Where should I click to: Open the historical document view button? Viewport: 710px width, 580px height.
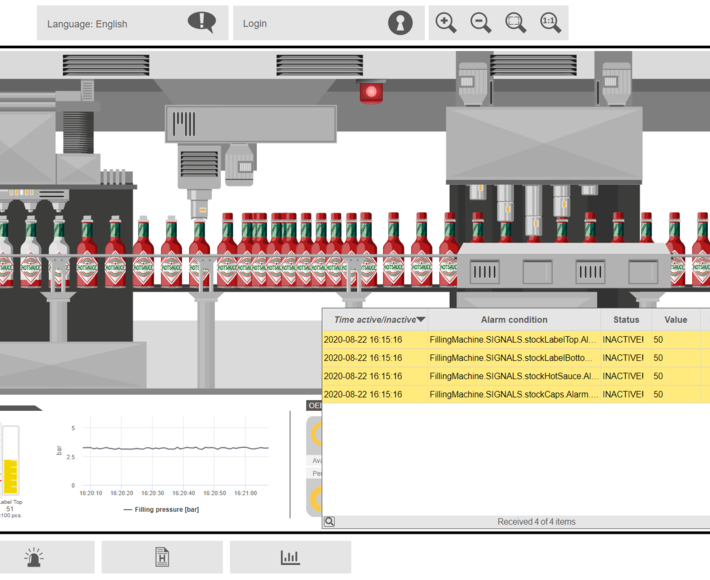[162, 557]
